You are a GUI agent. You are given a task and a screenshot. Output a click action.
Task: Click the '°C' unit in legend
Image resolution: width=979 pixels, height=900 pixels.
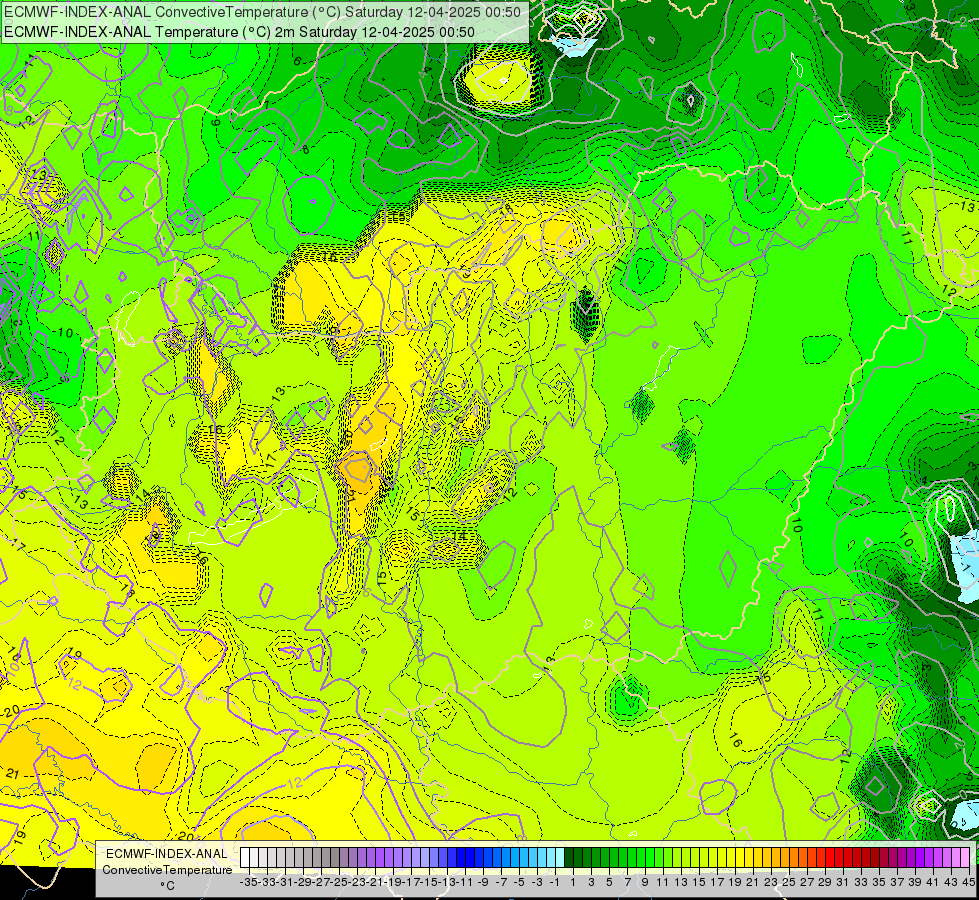point(167,885)
